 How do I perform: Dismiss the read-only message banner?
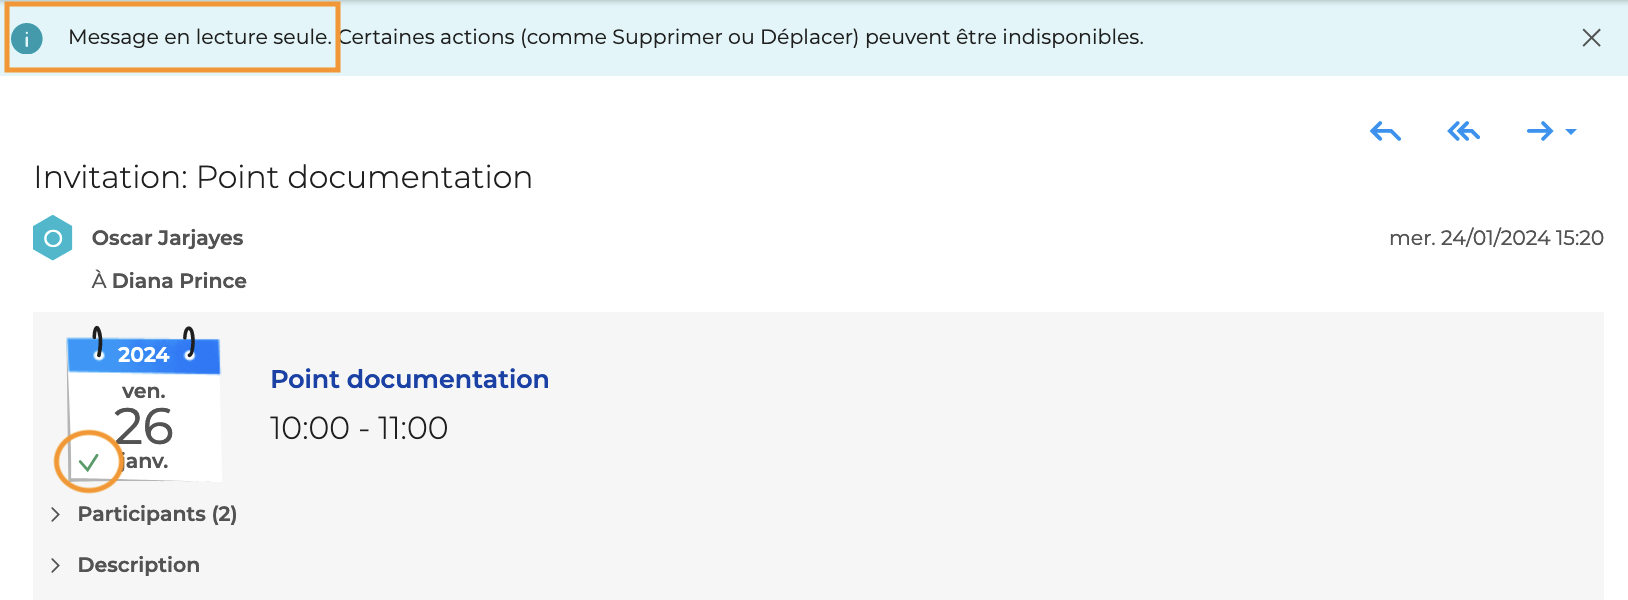(1591, 38)
